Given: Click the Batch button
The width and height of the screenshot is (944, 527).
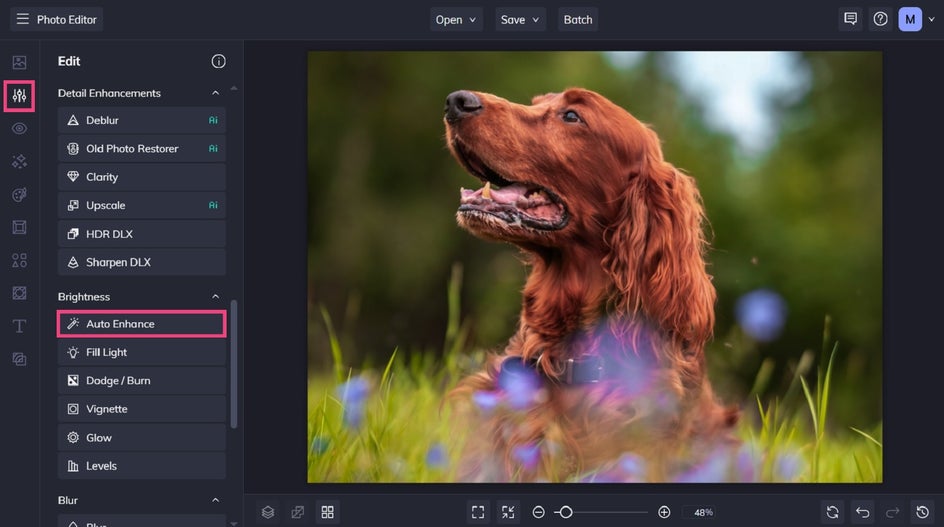Looking at the screenshot, I should tap(578, 19).
